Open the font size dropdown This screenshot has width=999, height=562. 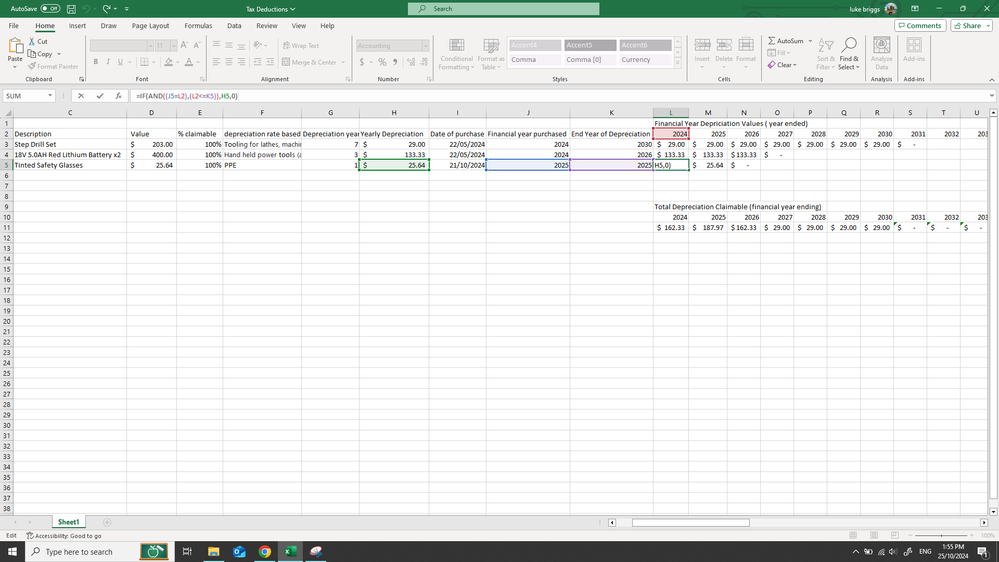[x=173, y=45]
